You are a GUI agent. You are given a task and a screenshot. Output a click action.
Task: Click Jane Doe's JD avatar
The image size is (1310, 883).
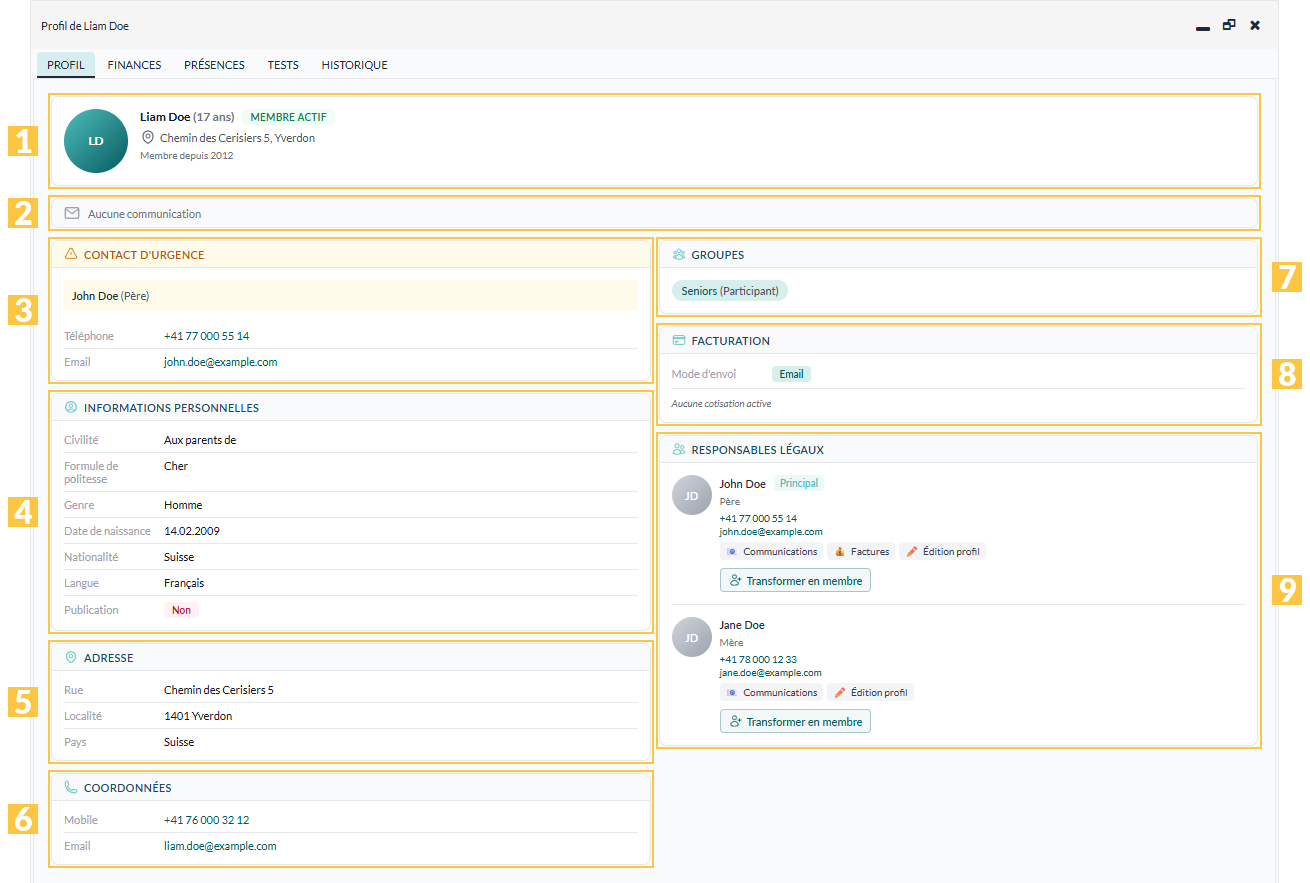click(x=692, y=636)
